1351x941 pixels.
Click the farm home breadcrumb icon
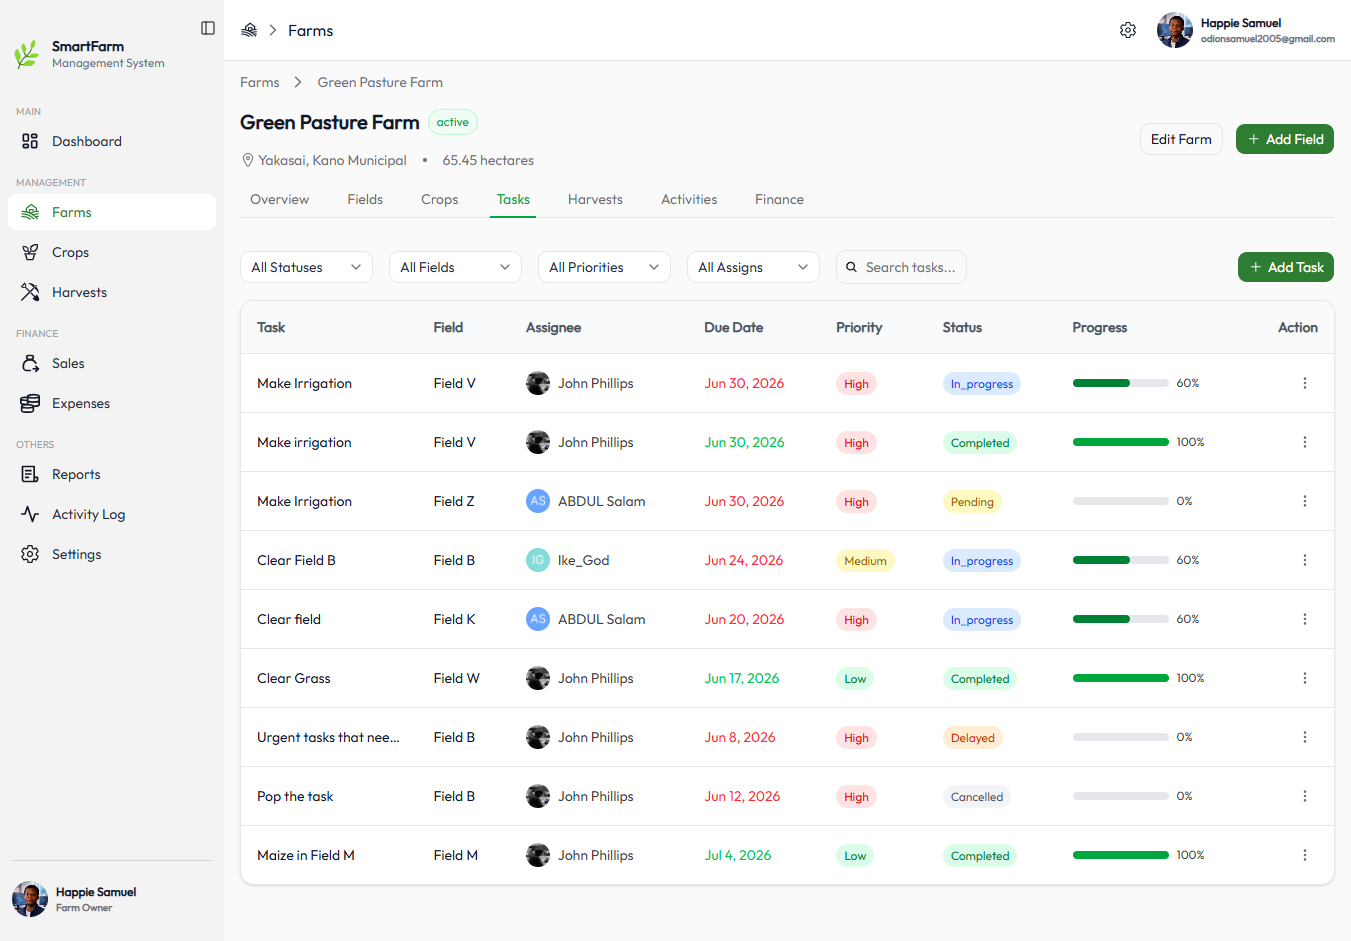249,30
